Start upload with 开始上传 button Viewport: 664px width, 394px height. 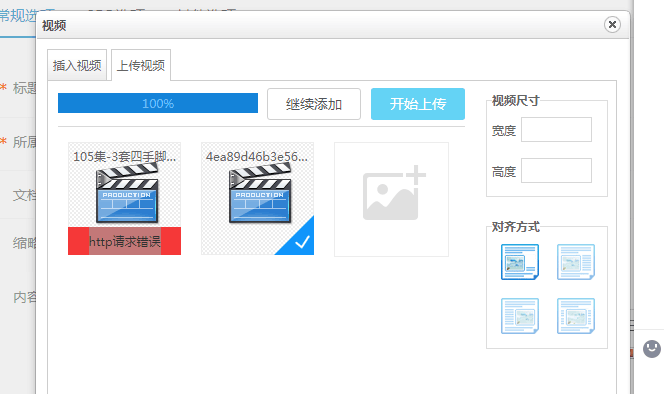pyautogui.click(x=418, y=104)
